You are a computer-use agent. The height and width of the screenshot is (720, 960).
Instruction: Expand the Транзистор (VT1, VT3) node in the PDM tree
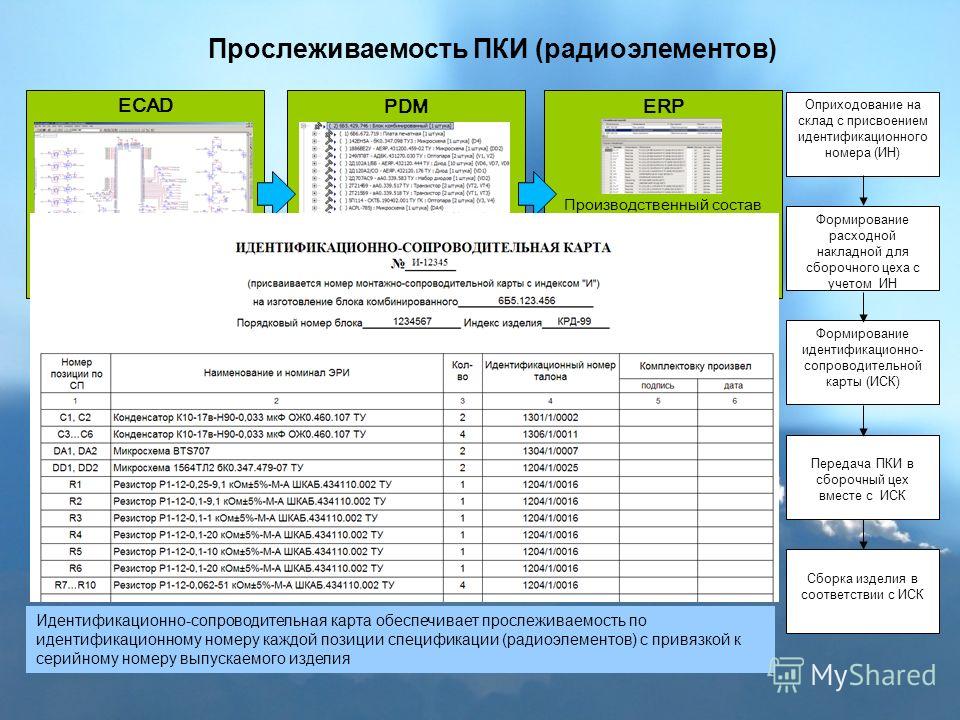pyautogui.click(x=314, y=193)
